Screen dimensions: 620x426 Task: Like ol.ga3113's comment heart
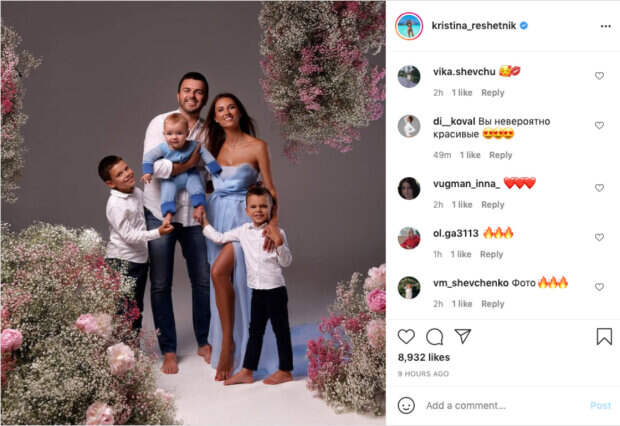pyautogui.click(x=599, y=237)
